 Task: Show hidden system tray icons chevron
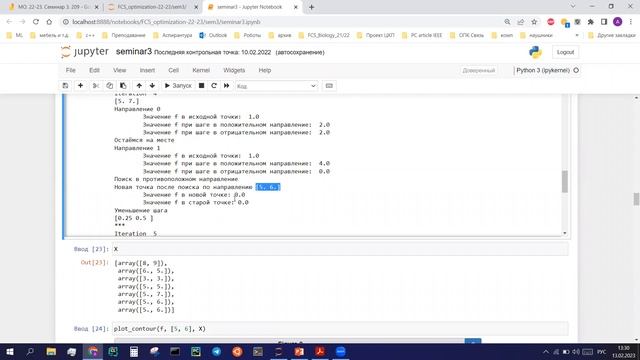coord(546,351)
